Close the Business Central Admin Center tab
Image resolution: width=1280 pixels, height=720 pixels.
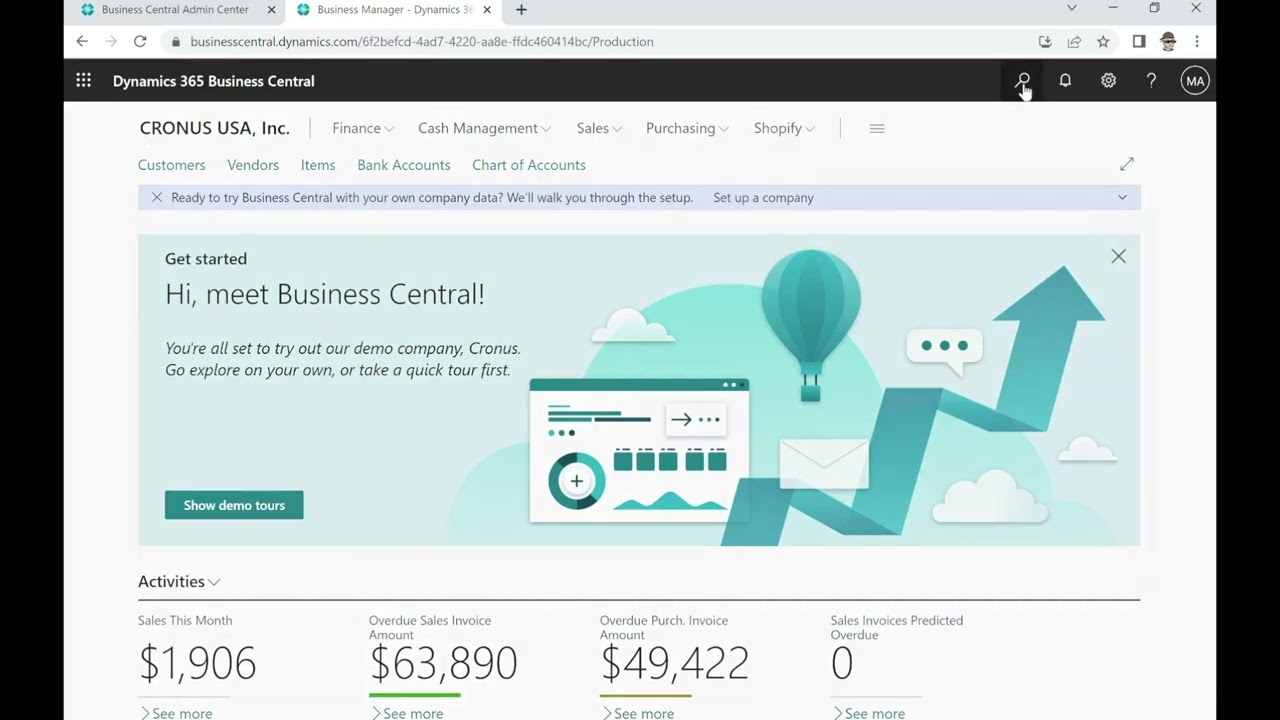tap(271, 10)
